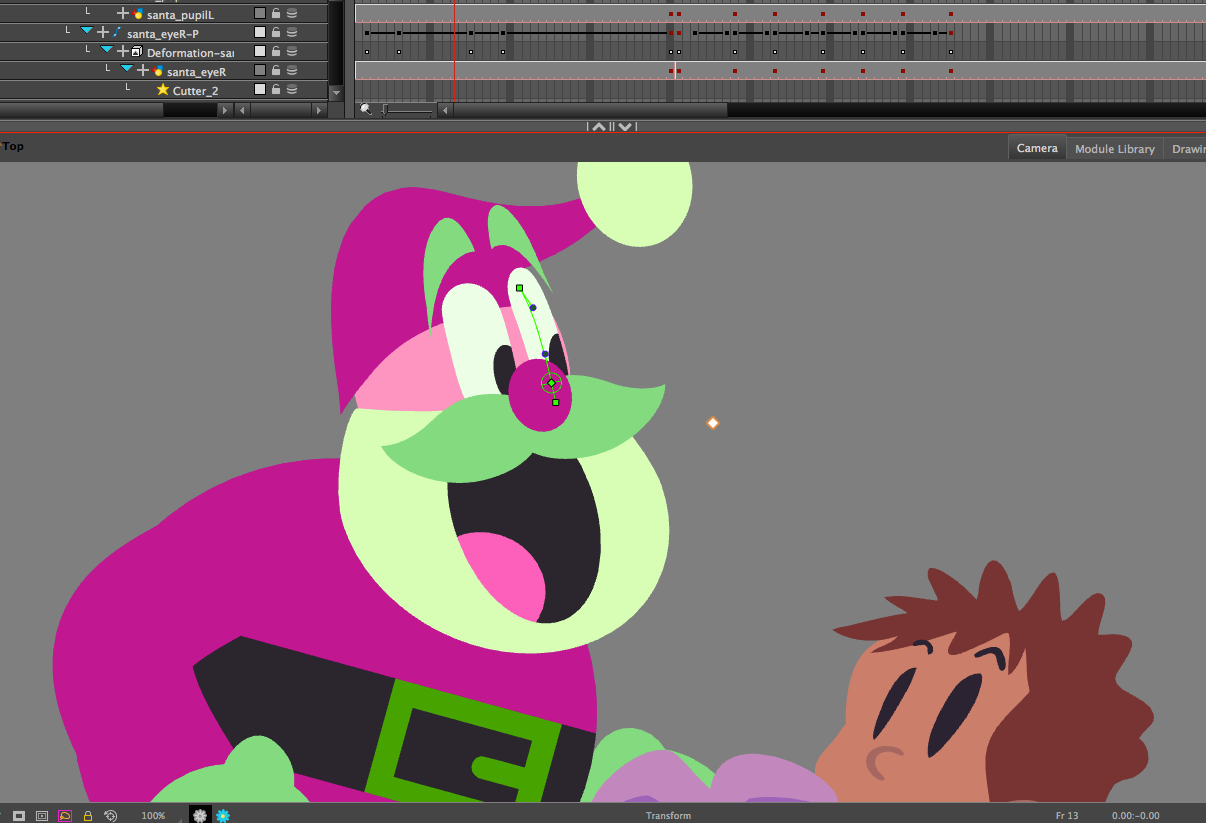Click the peg icon on santa_eyeR-P
Screen dimensions: 1206x823
(x=117, y=33)
